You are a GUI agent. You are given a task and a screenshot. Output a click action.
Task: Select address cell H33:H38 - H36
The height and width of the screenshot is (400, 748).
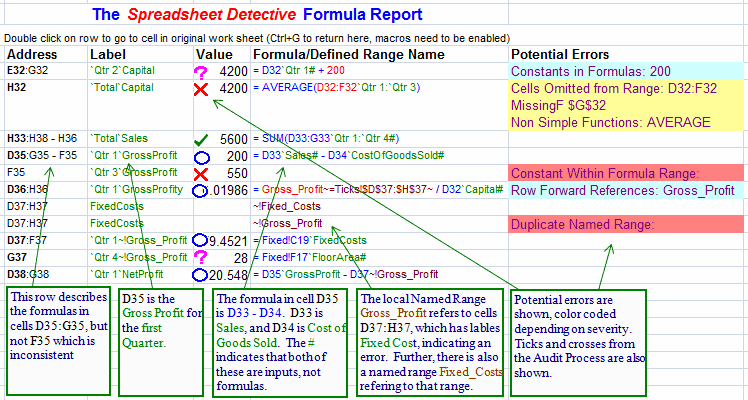coord(41,139)
